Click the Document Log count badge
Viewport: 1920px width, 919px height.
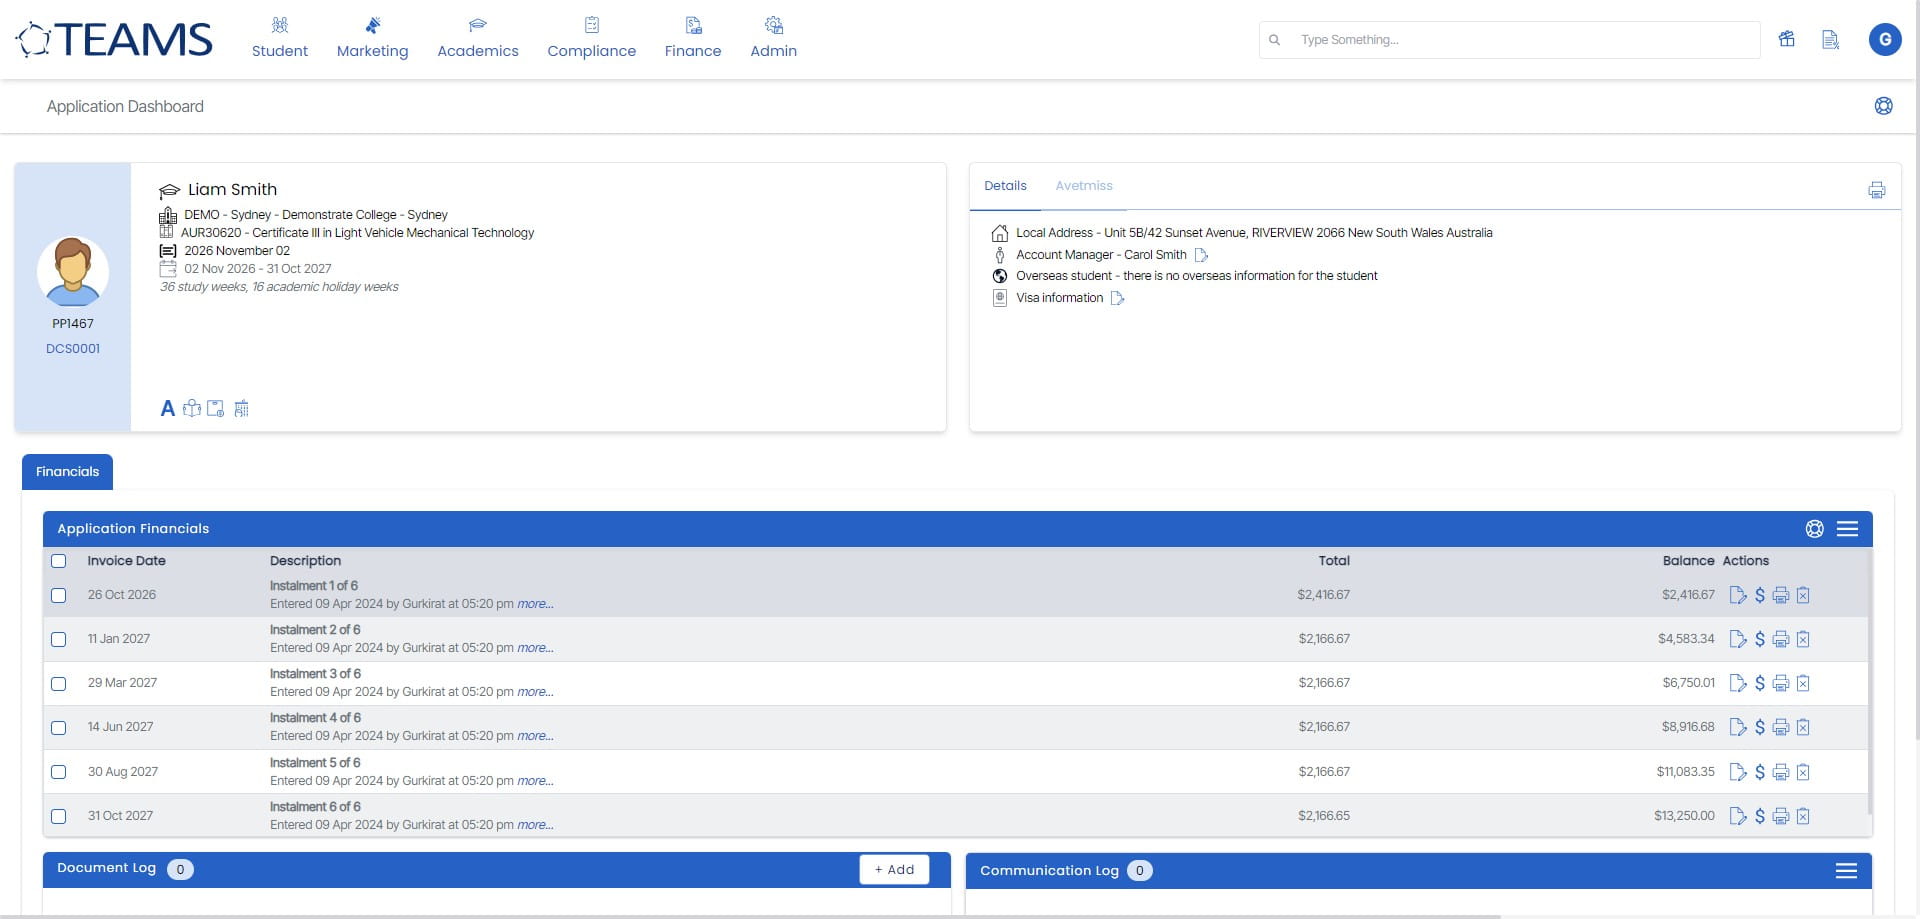(x=180, y=870)
